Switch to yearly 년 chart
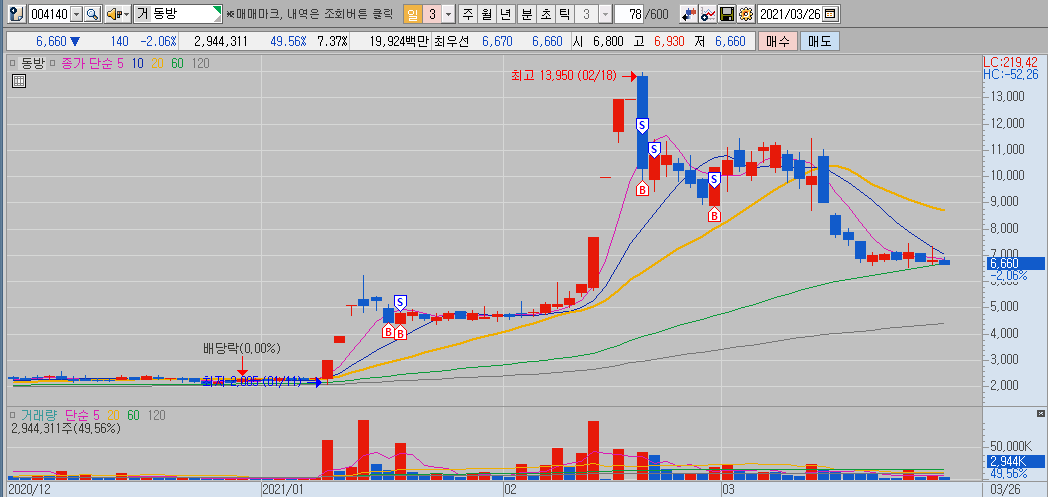Screen dimensions: 1048x497 (504, 13)
